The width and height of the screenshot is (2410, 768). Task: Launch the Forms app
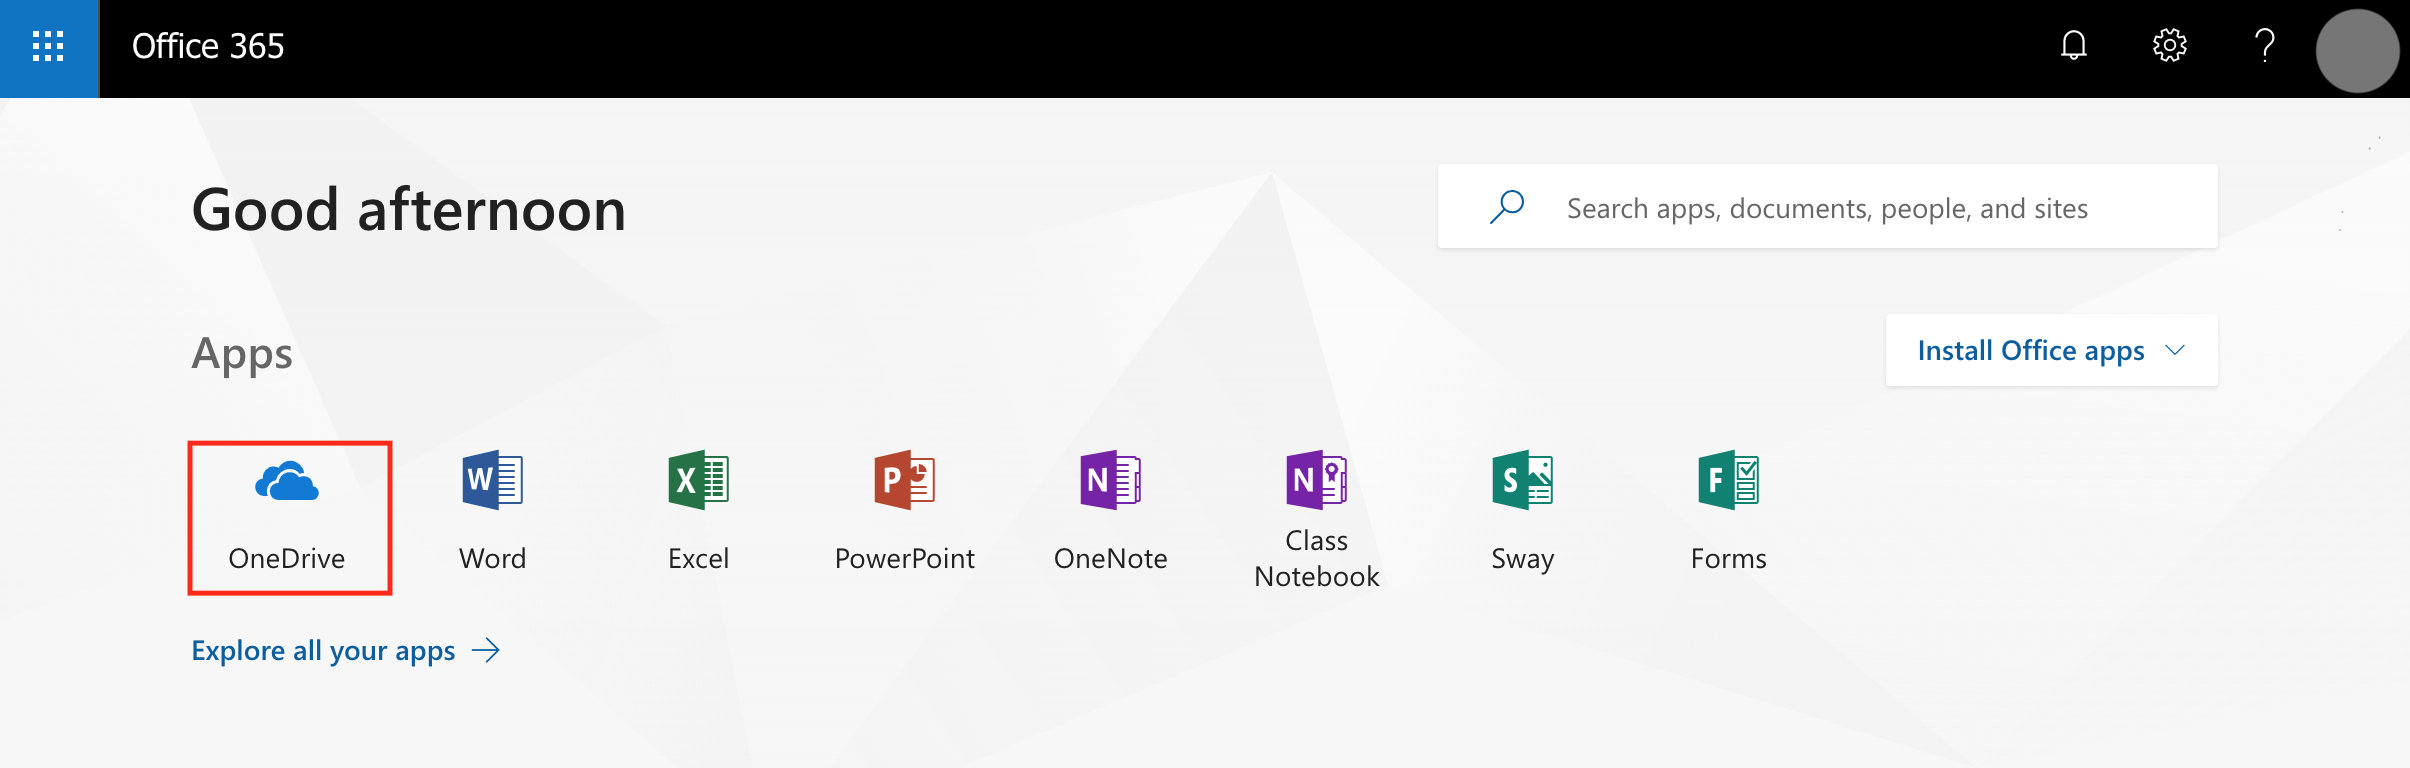(x=1729, y=513)
